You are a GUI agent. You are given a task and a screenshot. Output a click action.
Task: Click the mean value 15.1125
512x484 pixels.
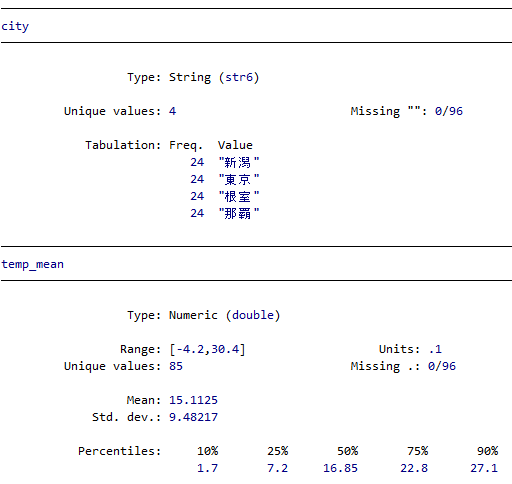[193, 400]
